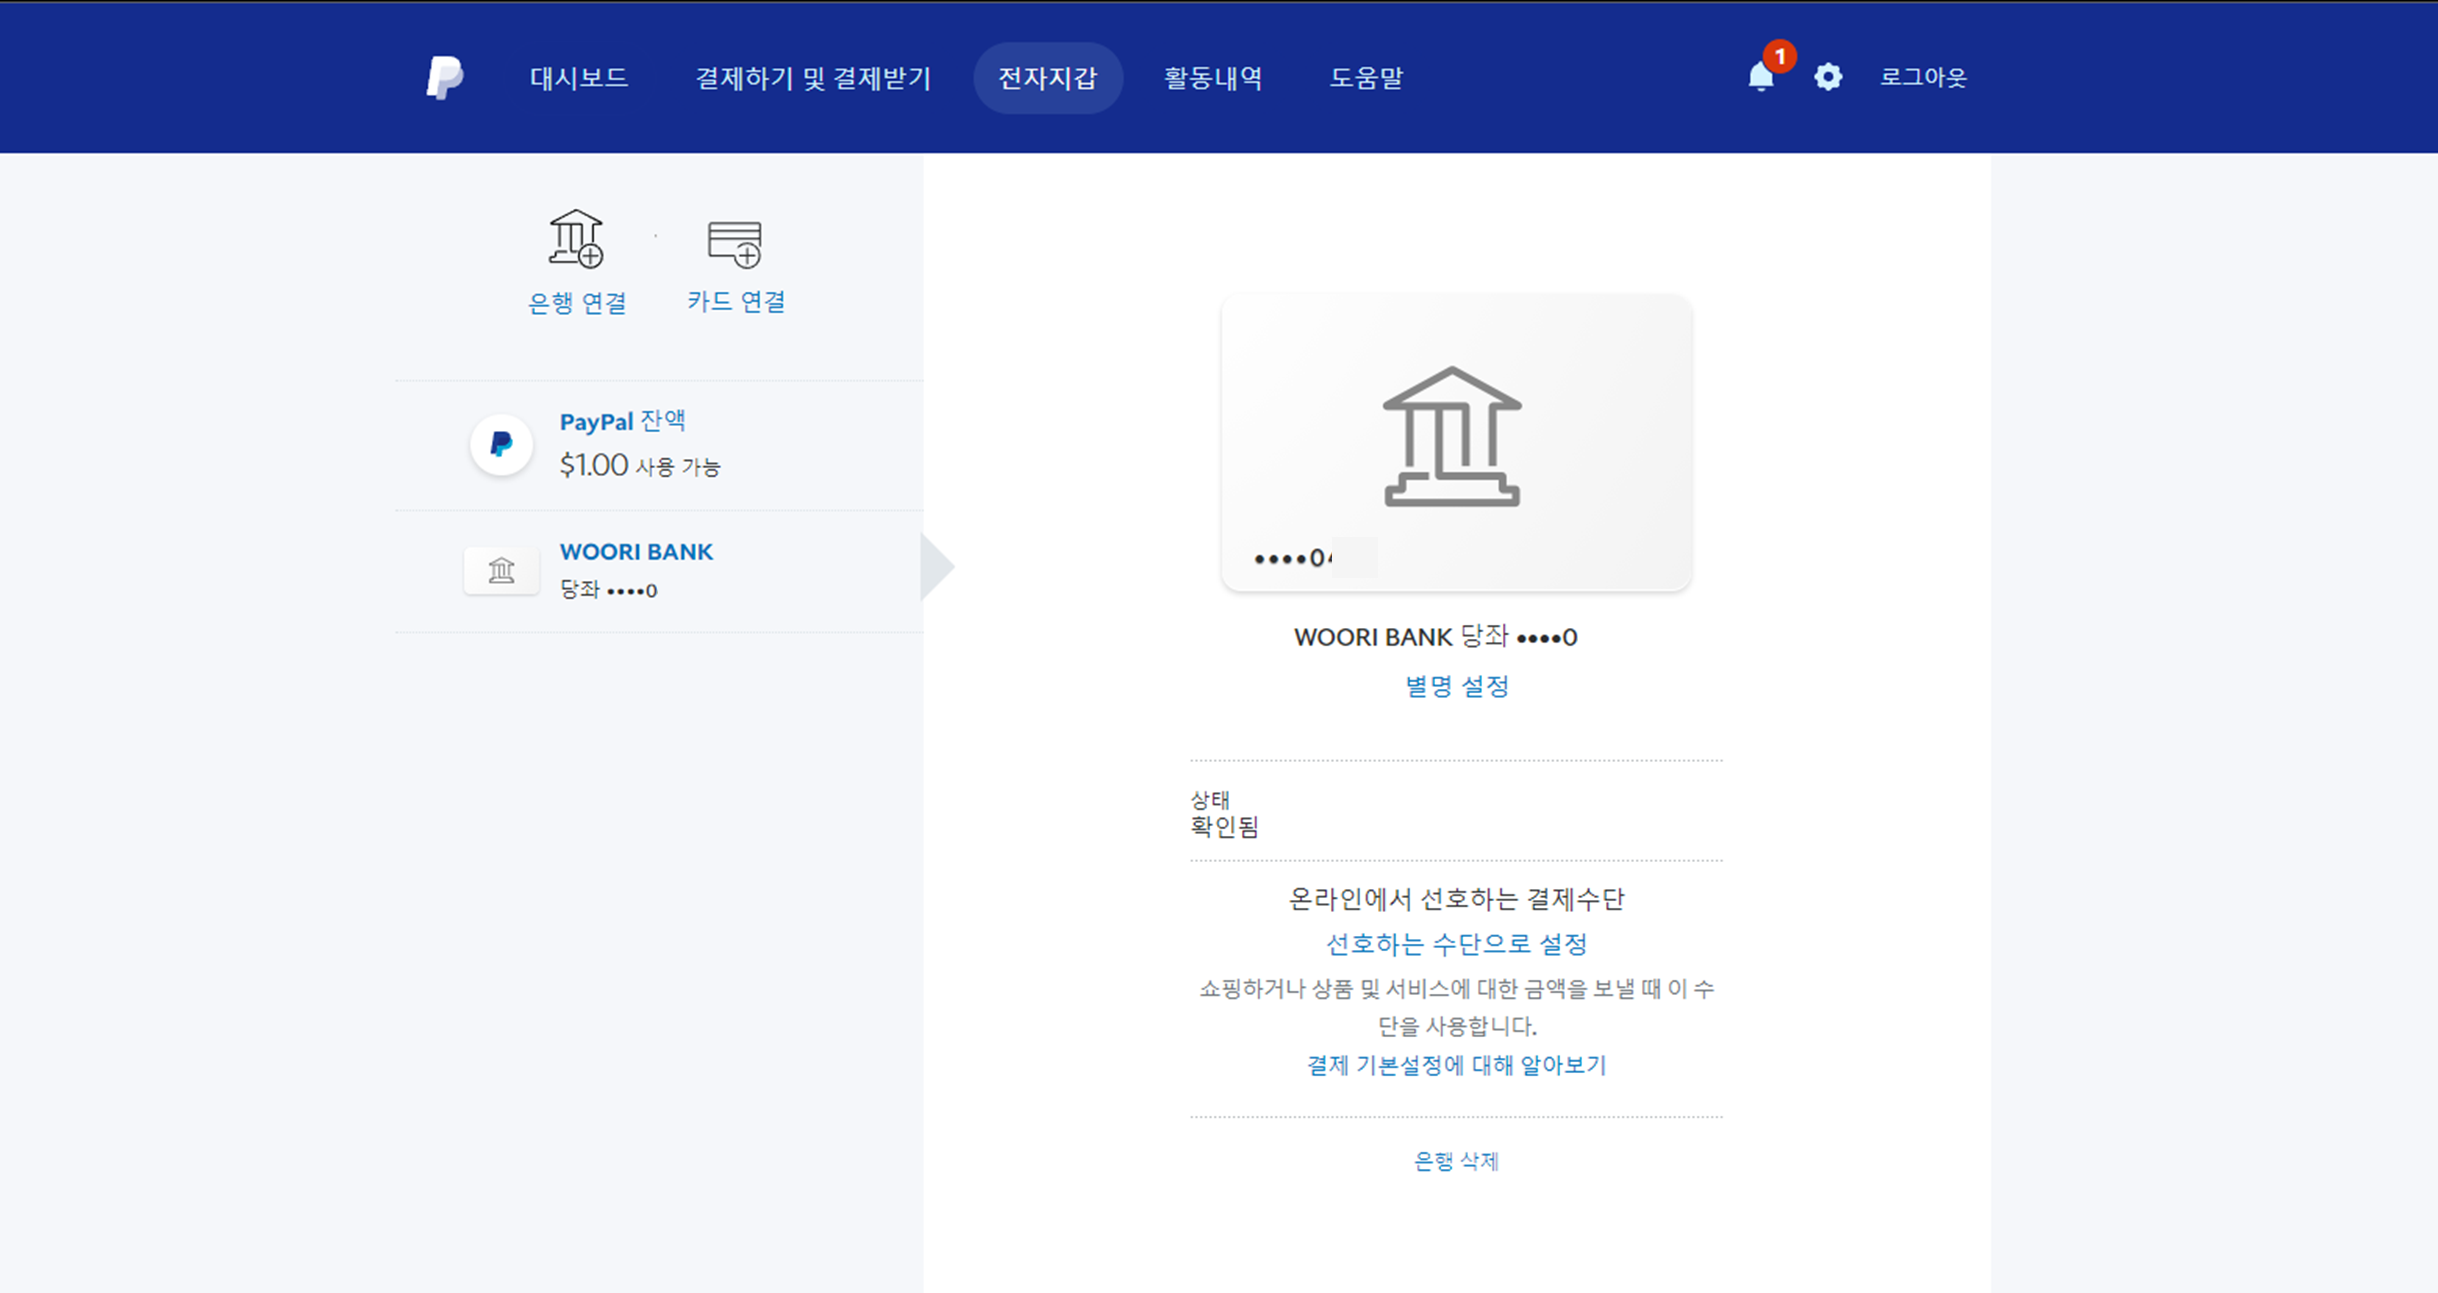The width and height of the screenshot is (2438, 1293).
Task: Click the link card icon
Action: (735, 243)
